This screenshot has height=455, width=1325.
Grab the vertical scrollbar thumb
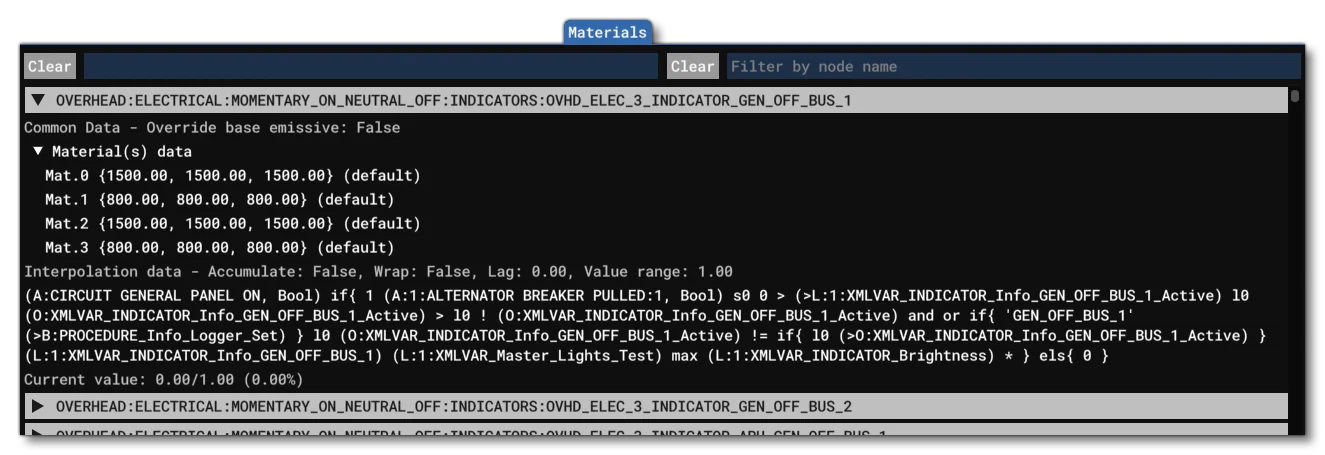[1295, 96]
